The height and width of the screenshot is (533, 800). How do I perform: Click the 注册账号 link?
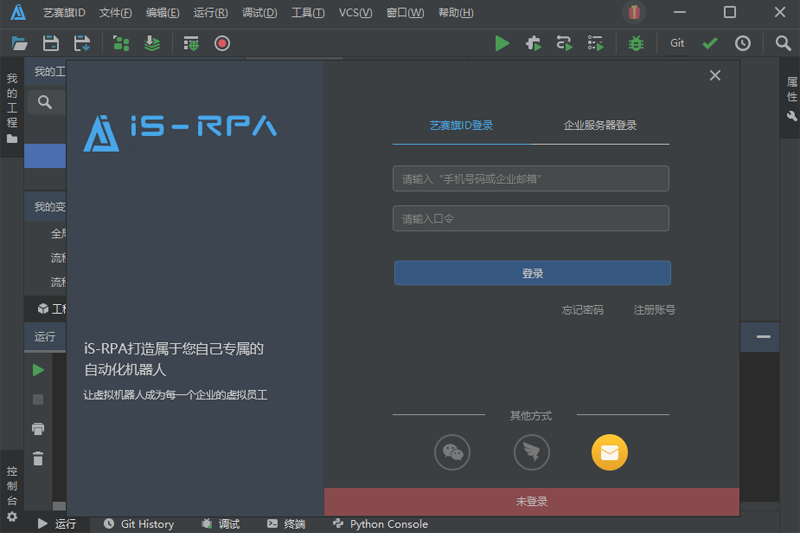coord(654,310)
